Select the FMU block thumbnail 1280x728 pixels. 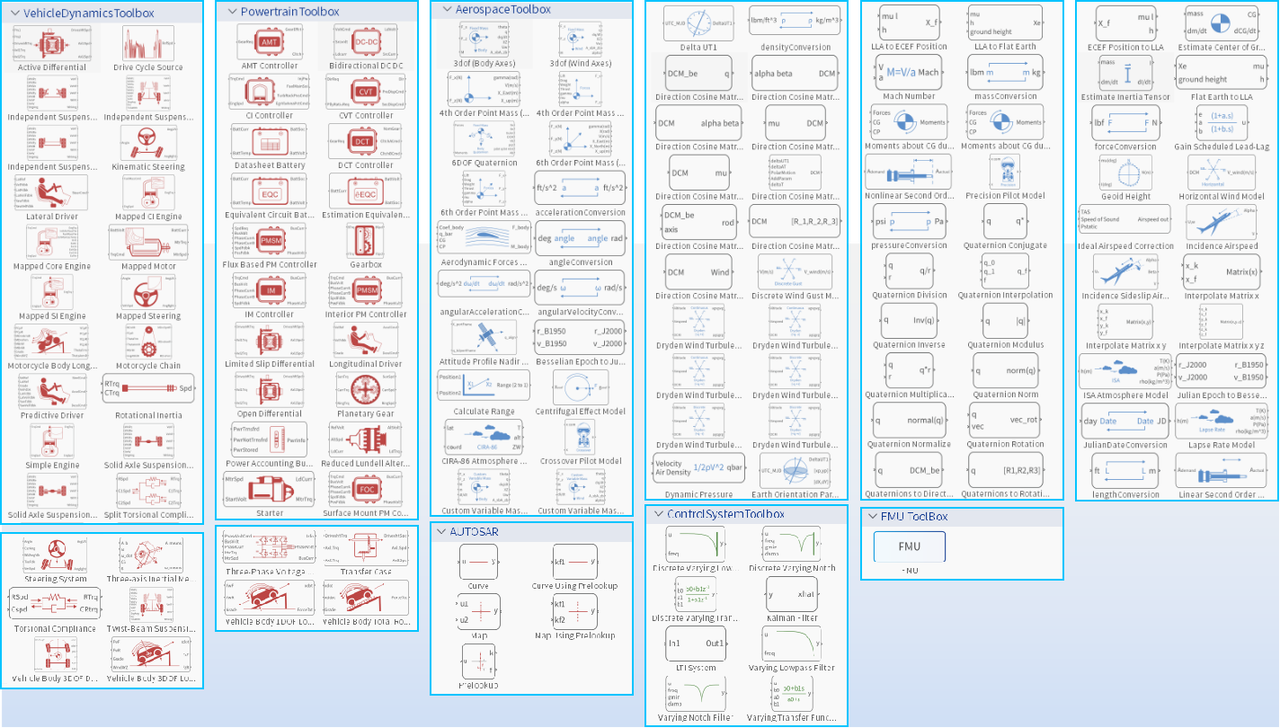(x=908, y=547)
